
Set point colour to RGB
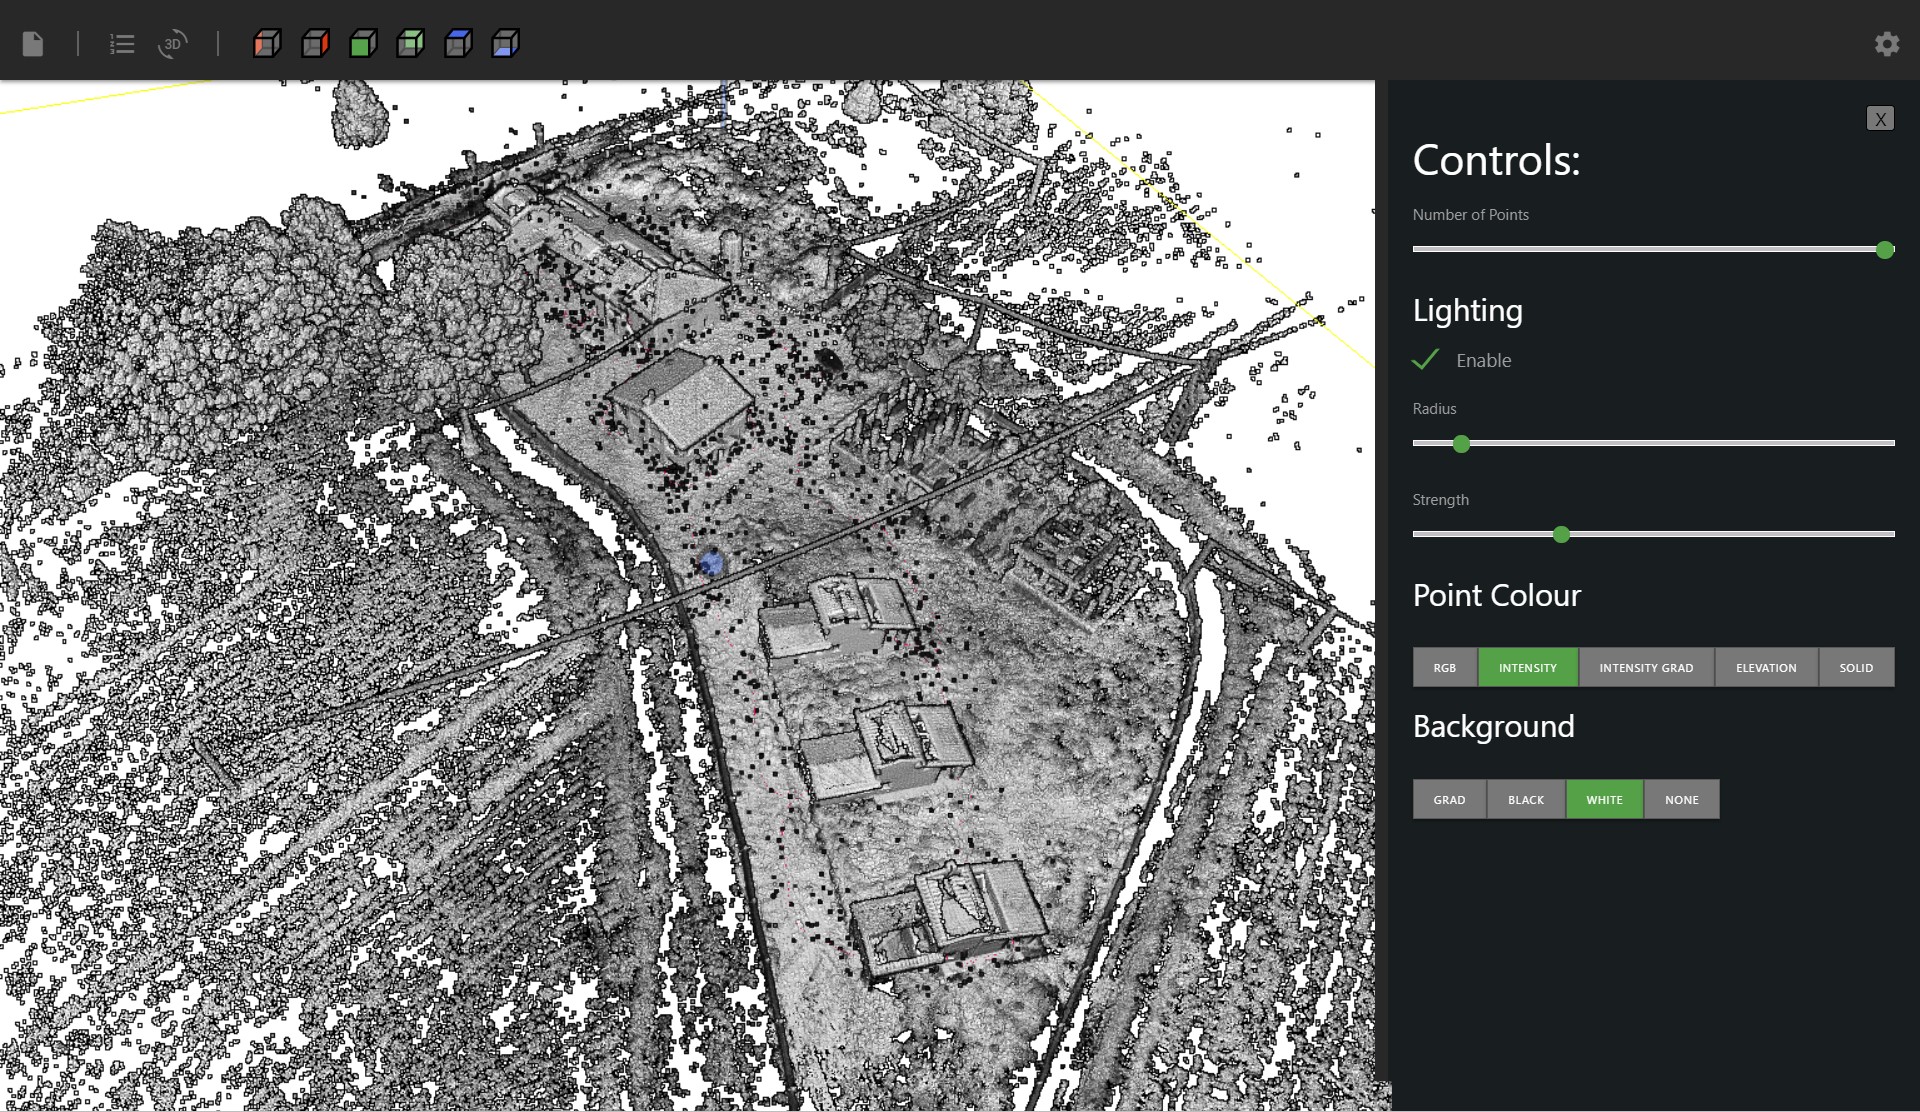[x=1445, y=667]
